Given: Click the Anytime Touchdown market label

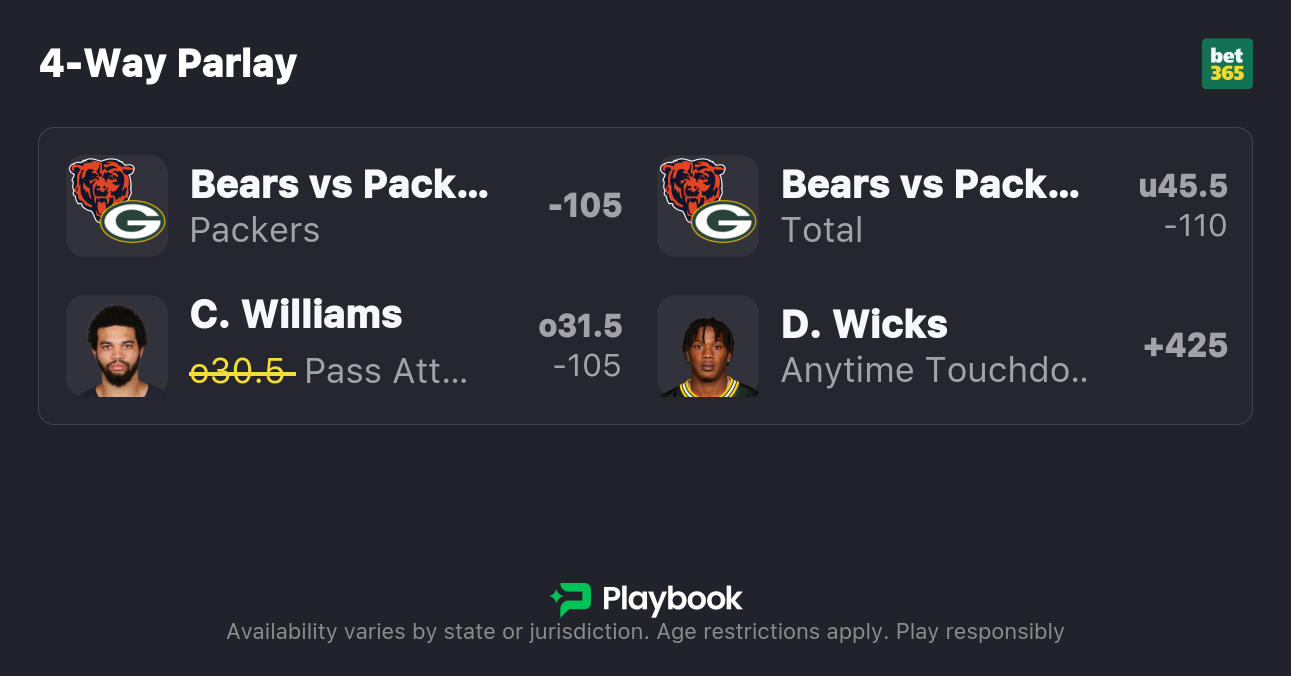Looking at the screenshot, I should [x=934, y=370].
